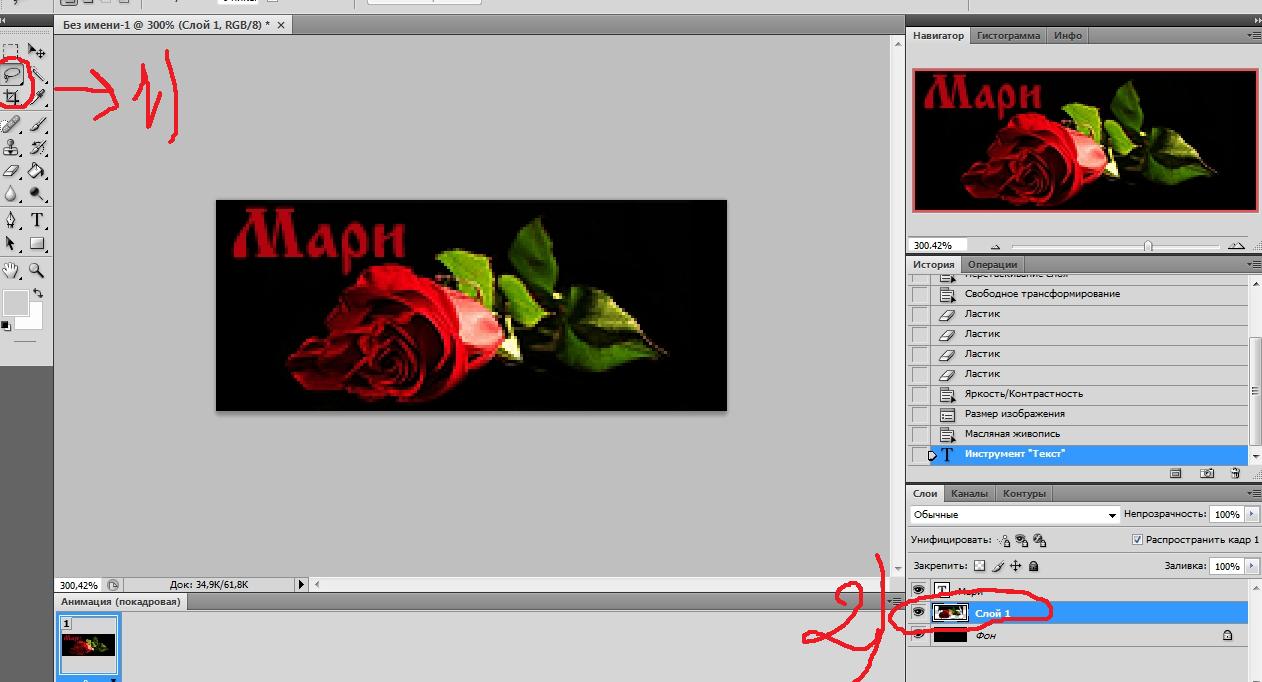Open the status bar info arrow menu

click(x=301, y=584)
